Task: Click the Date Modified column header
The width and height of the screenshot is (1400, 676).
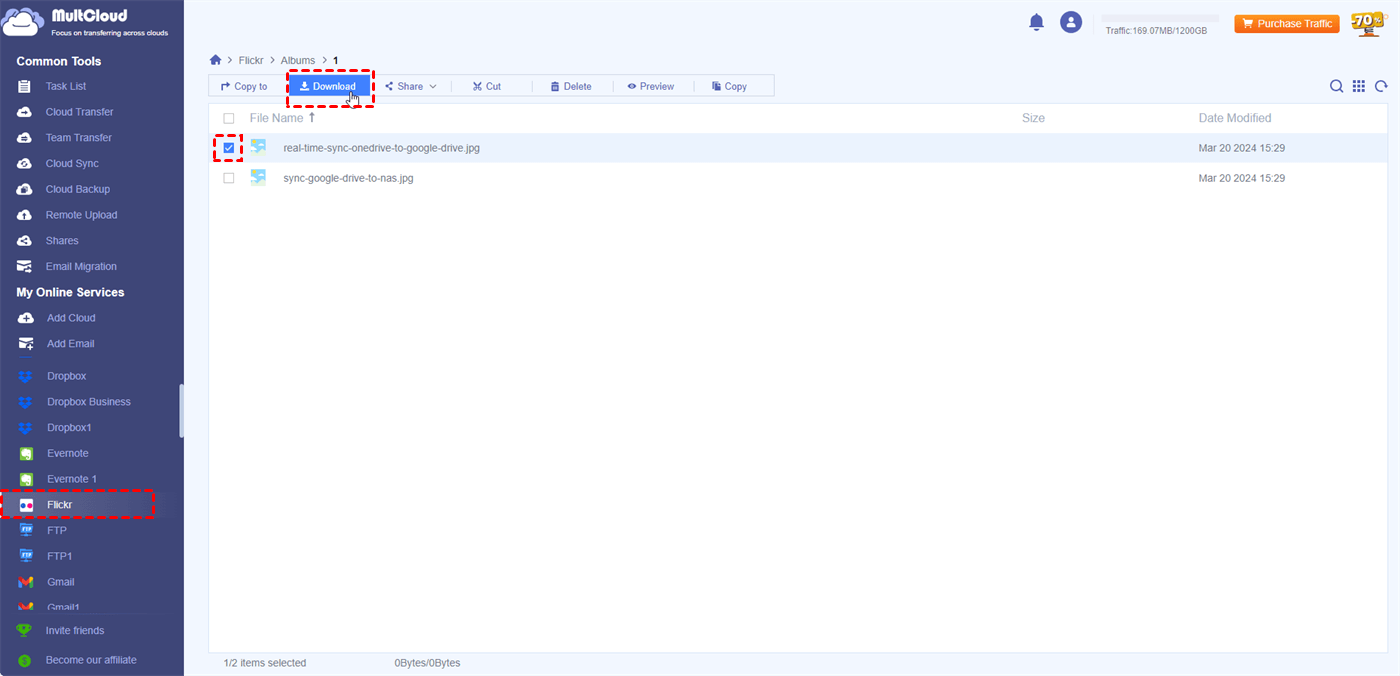Action: click(x=1235, y=118)
